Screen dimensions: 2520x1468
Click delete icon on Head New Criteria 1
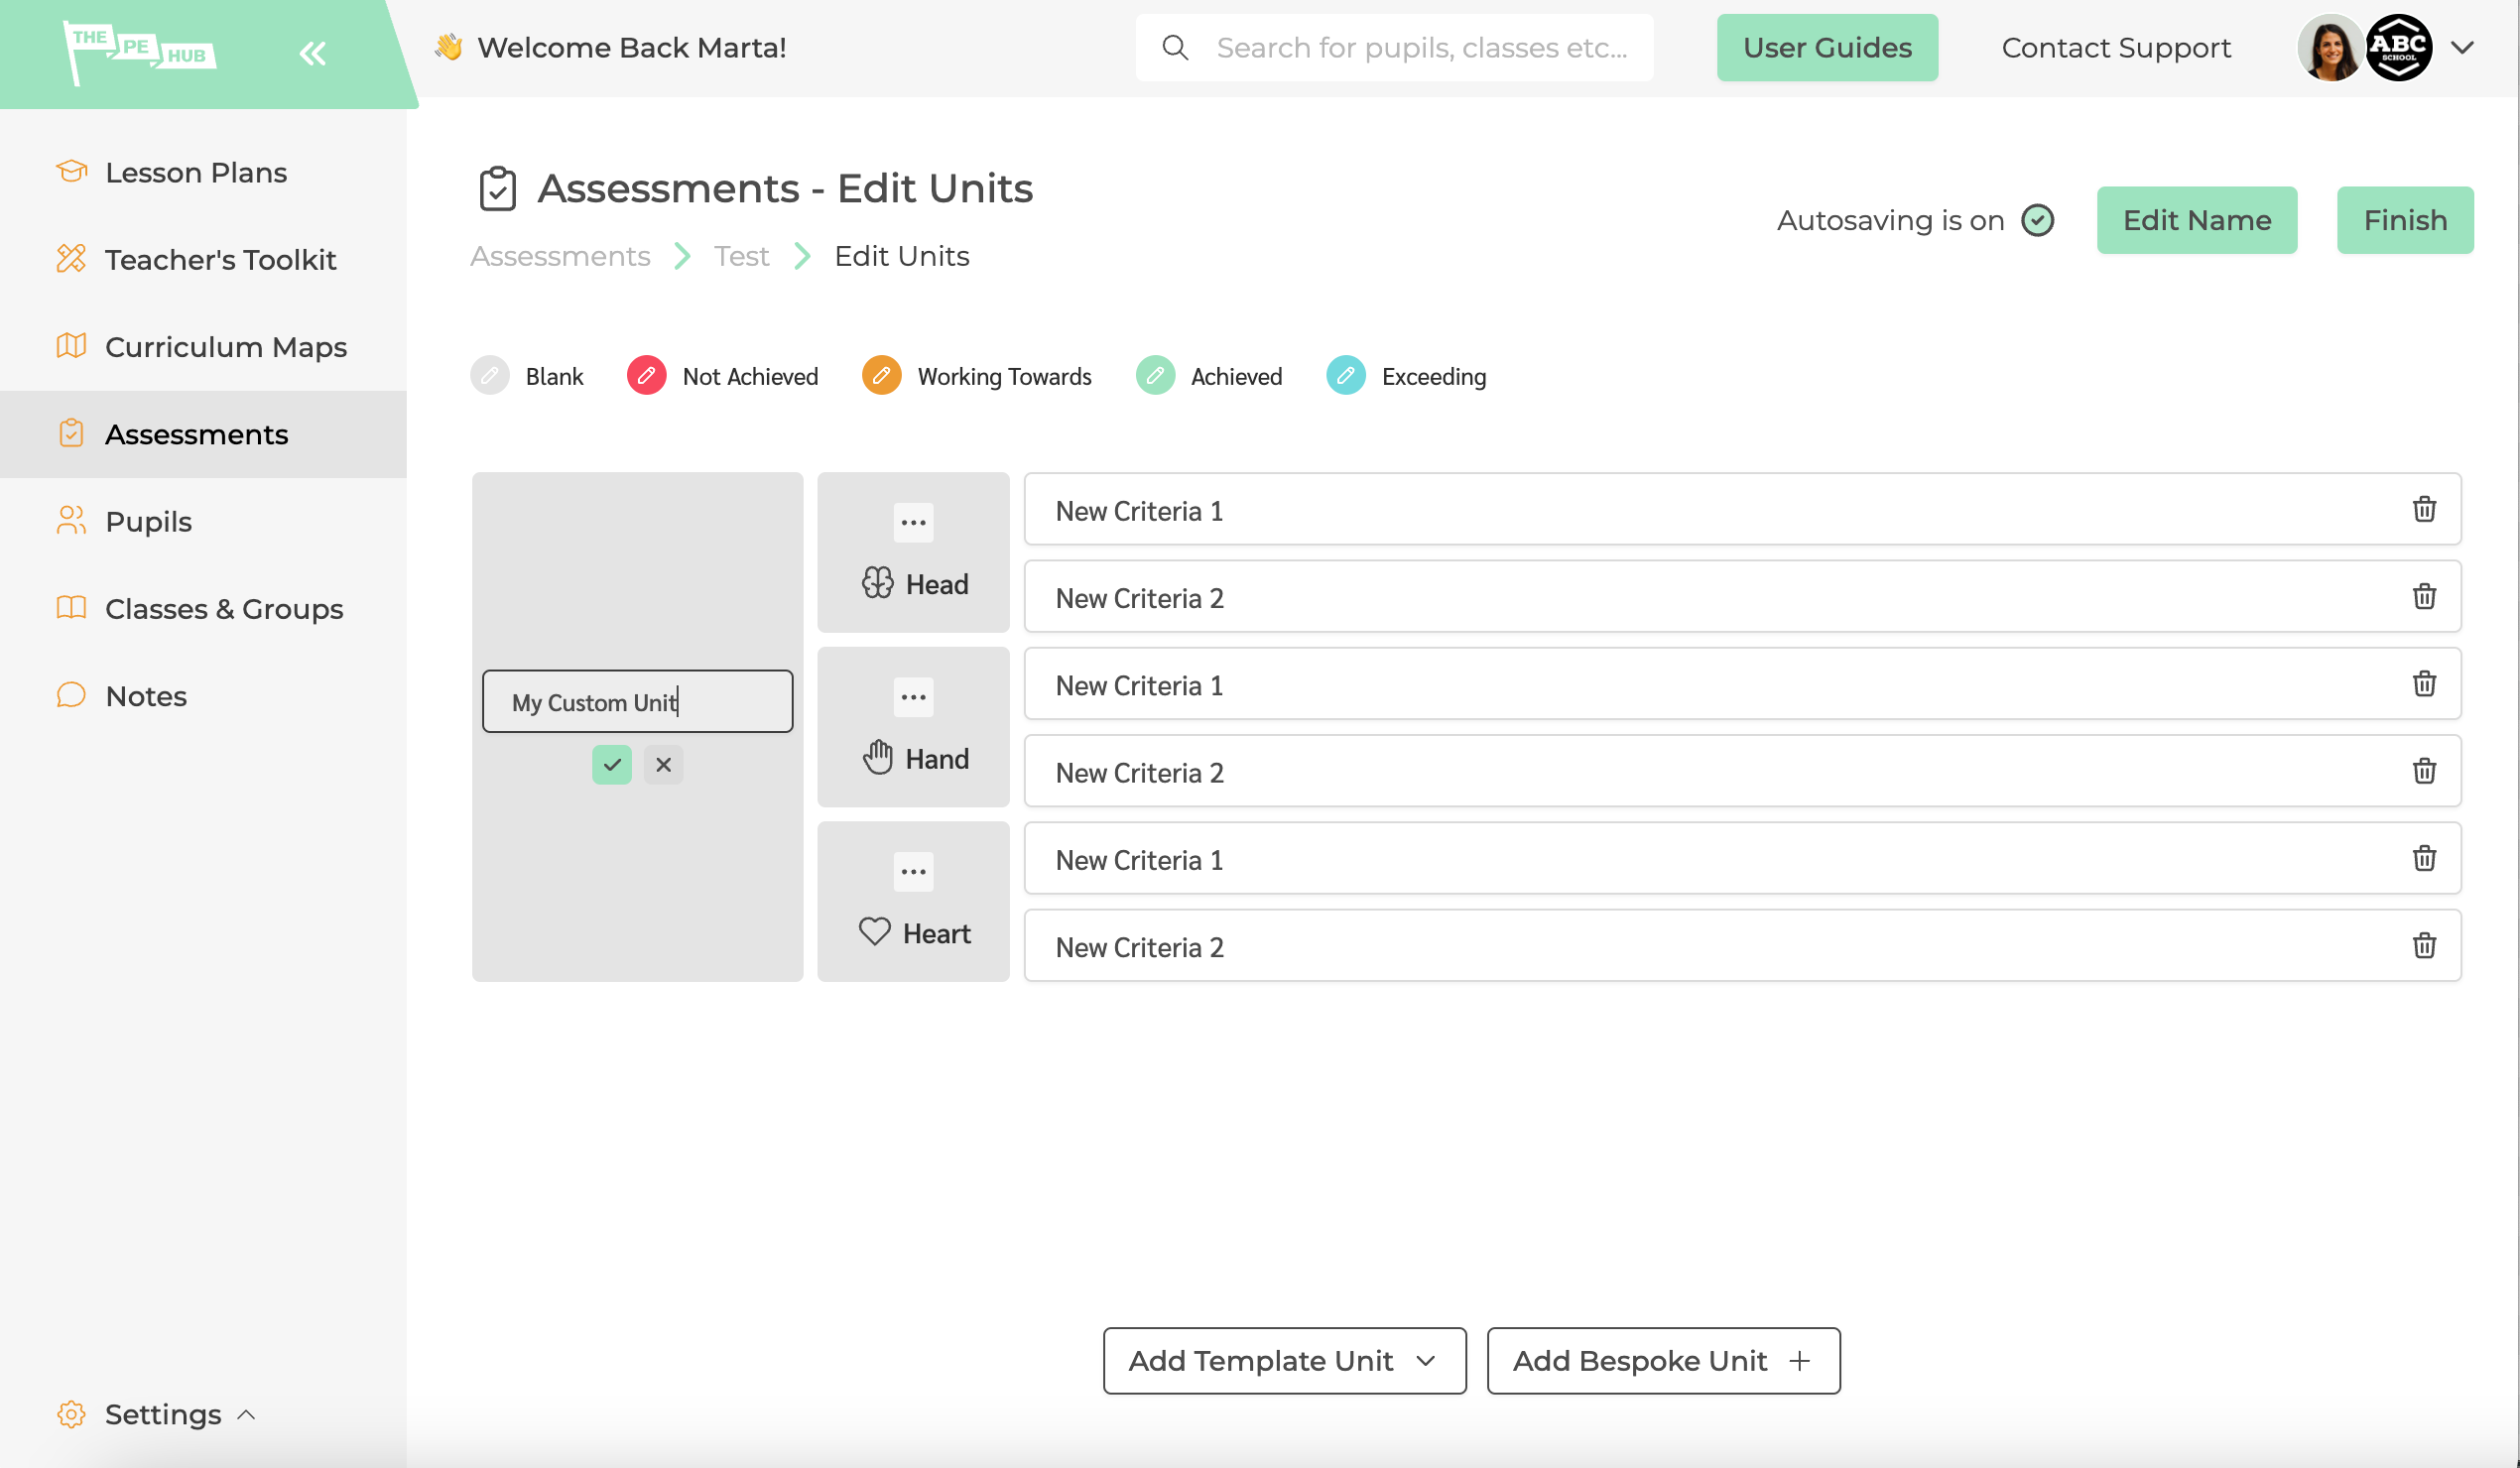click(x=2424, y=509)
